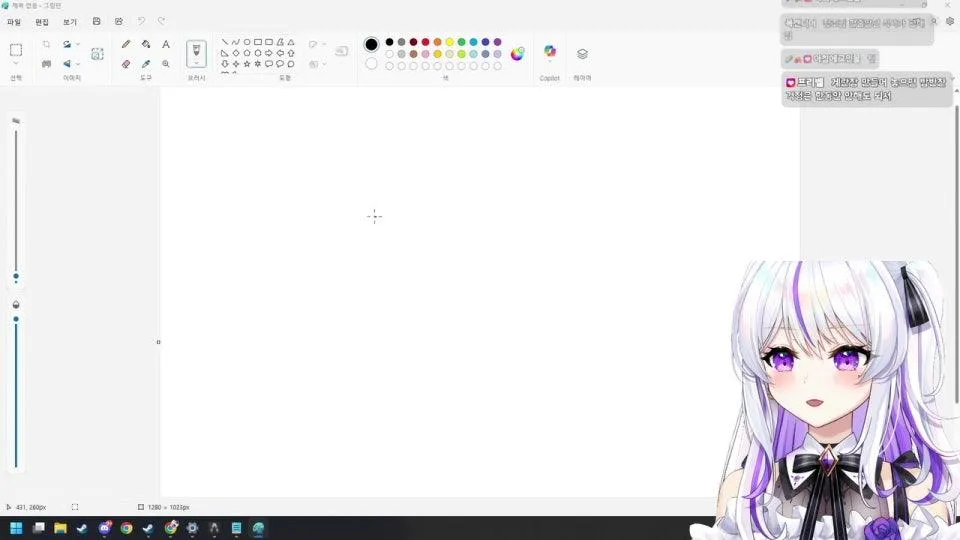Expand the selection tool dropdown arrow
960x540 pixels.
pos(16,64)
